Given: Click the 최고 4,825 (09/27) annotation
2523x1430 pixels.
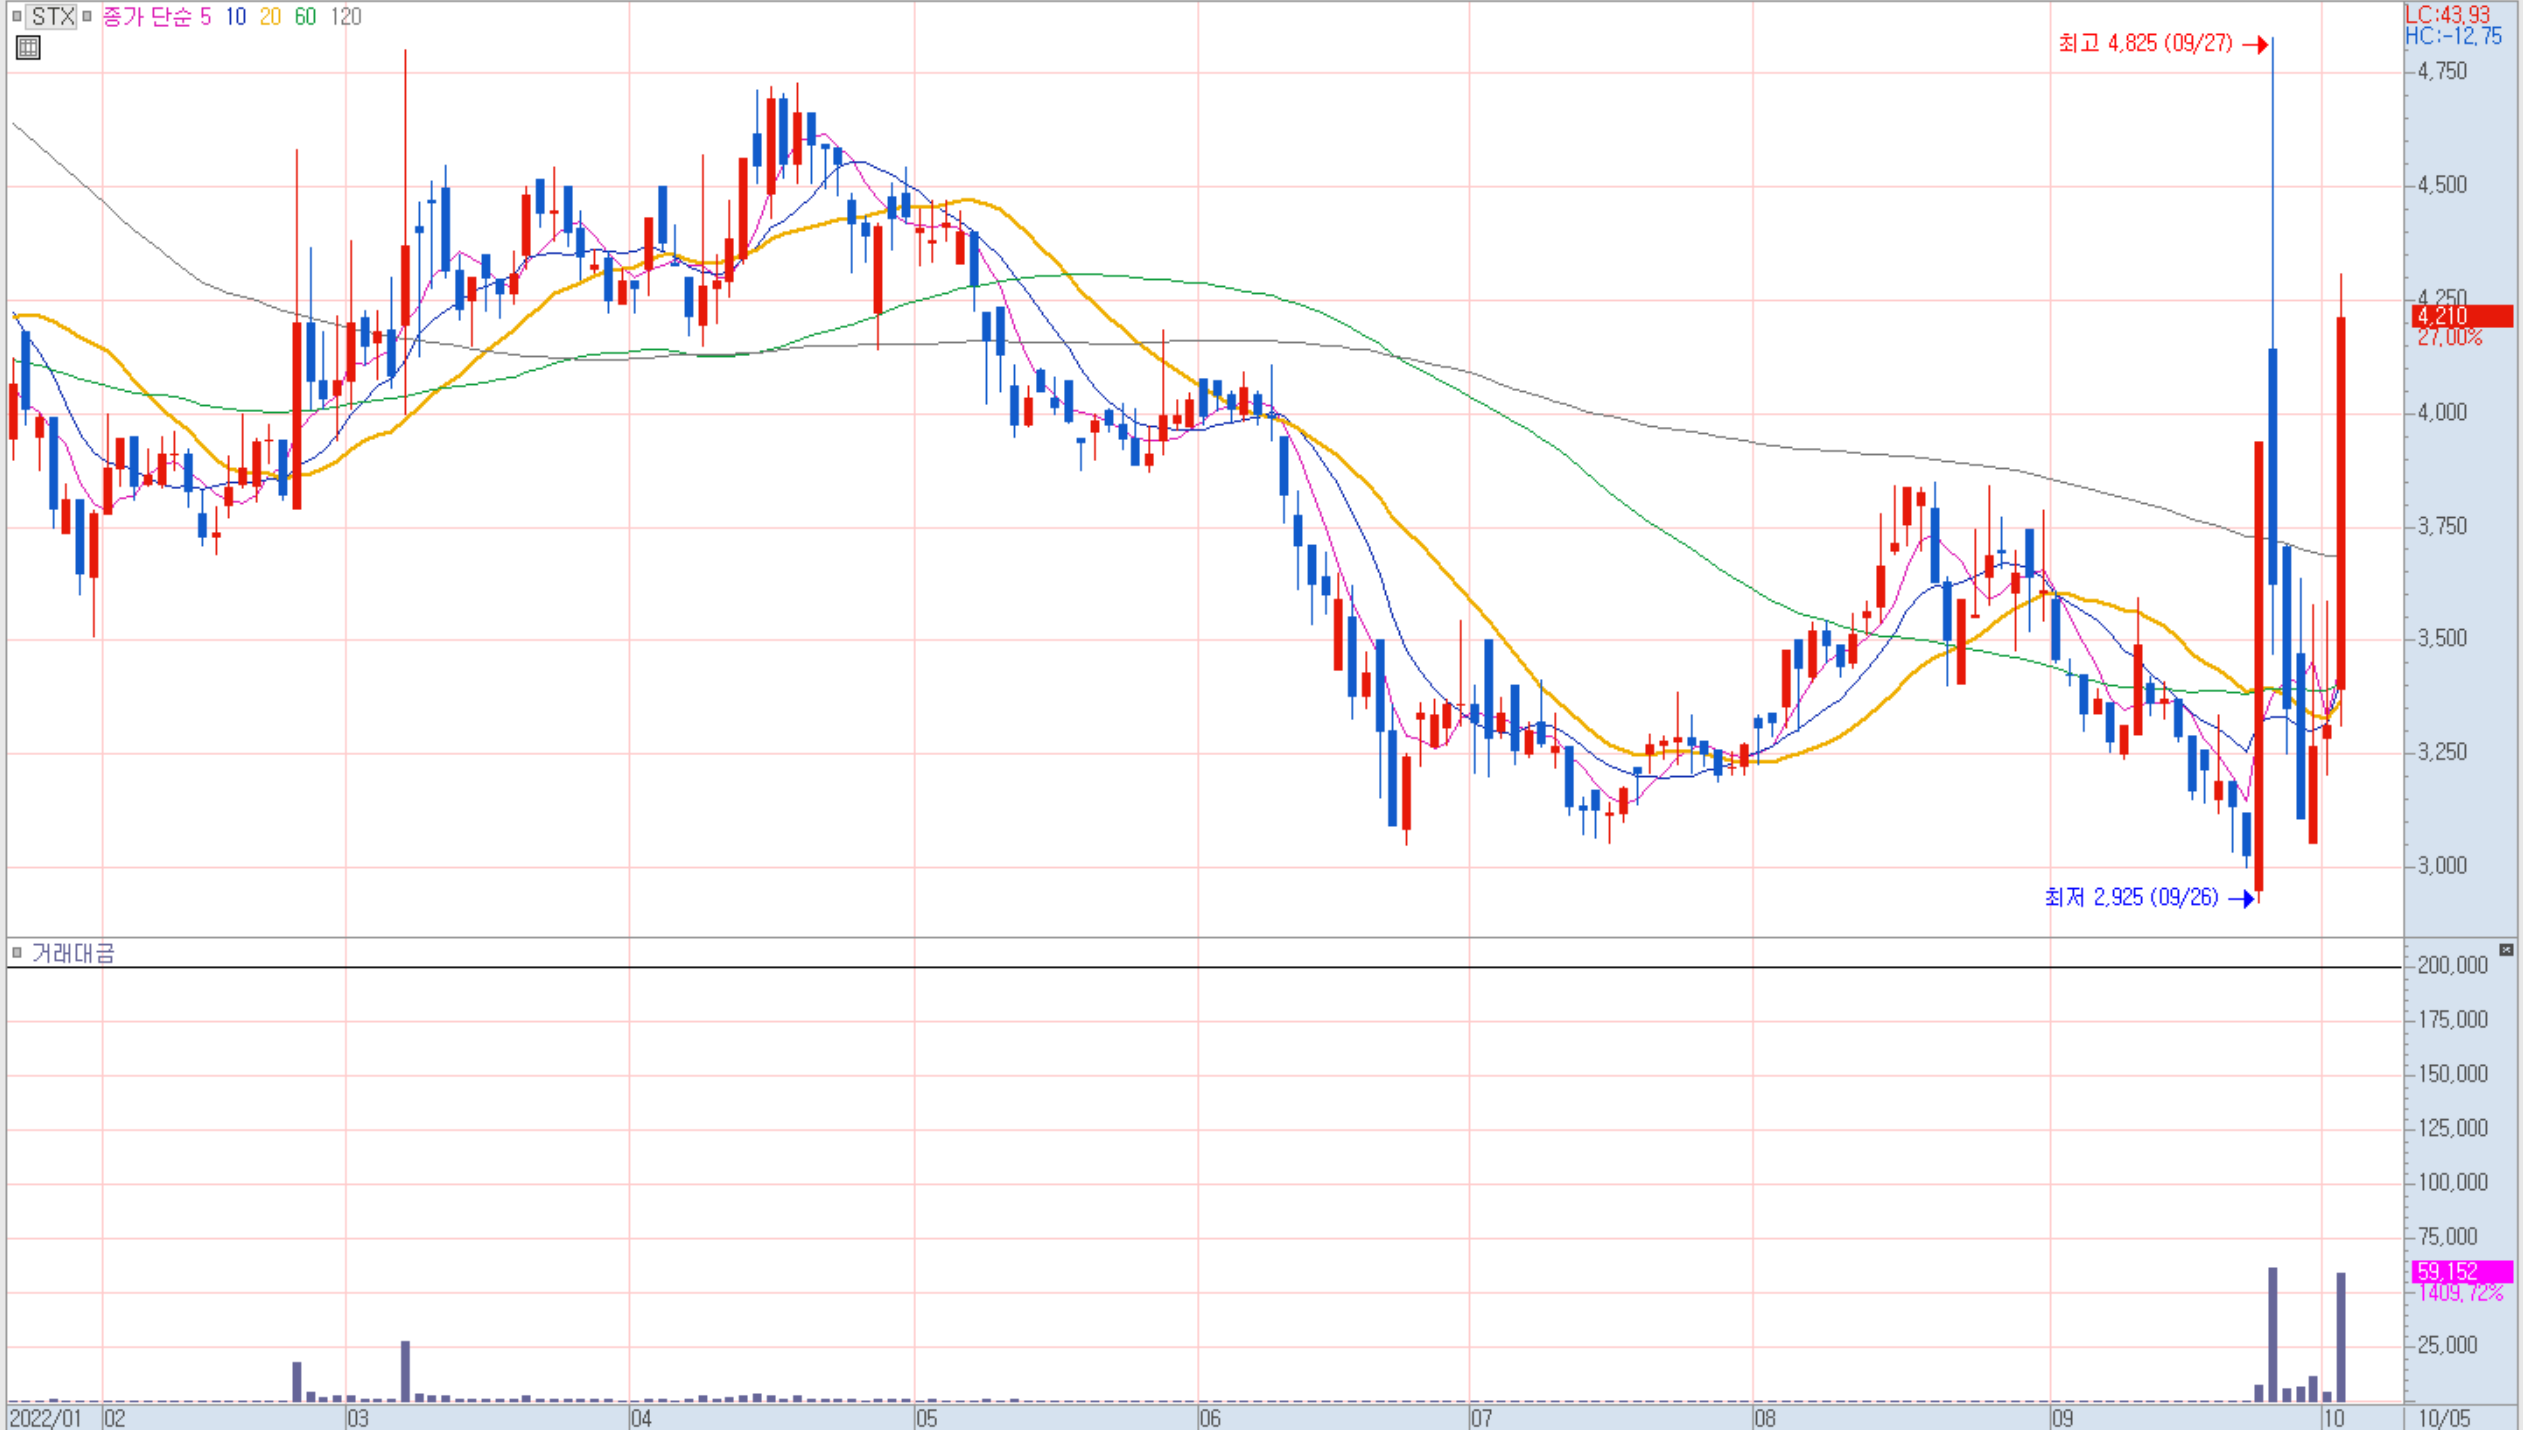Looking at the screenshot, I should coord(2145,44).
